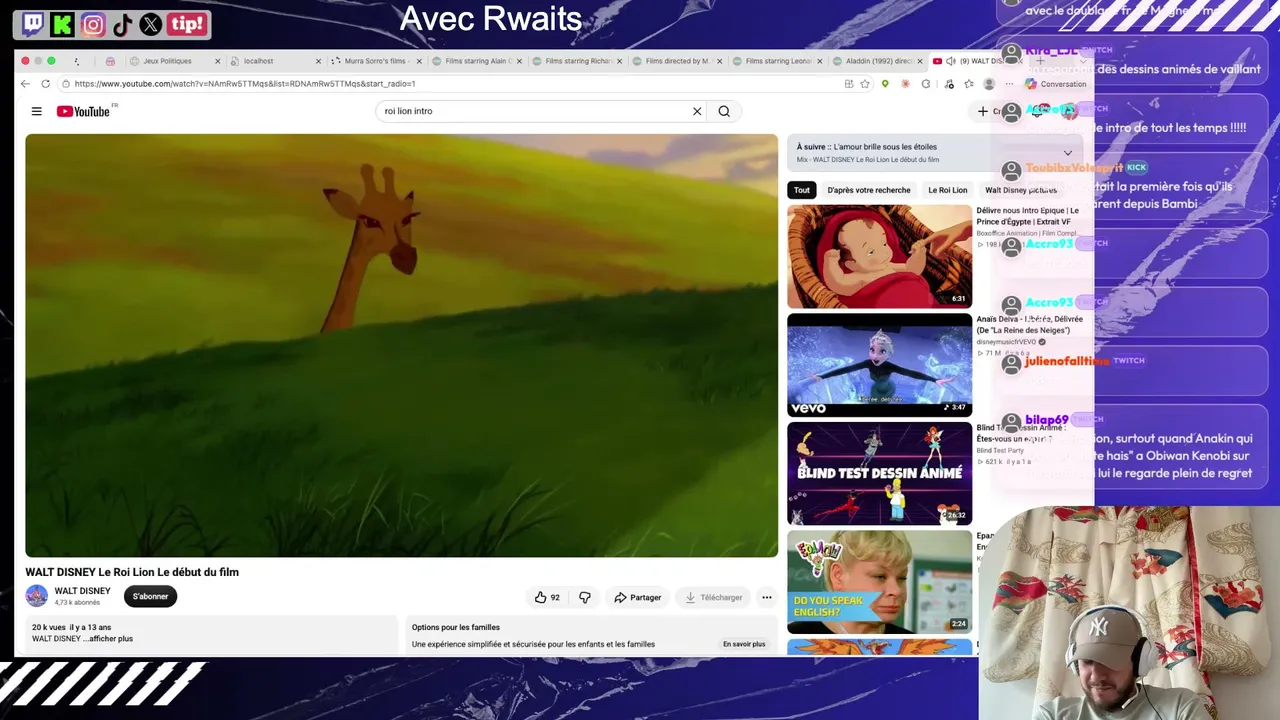Switch to the Films starring Leonardo tab
Image resolution: width=1280 pixels, height=720 pixels.
777,61
